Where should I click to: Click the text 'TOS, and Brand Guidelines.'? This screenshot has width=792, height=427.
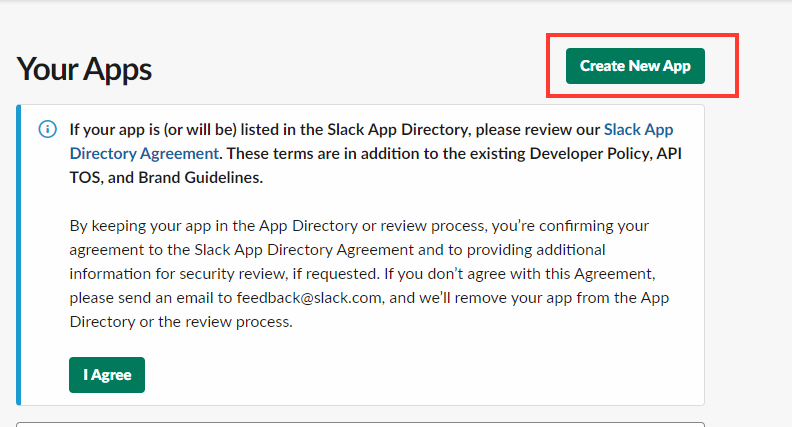[x=166, y=178]
